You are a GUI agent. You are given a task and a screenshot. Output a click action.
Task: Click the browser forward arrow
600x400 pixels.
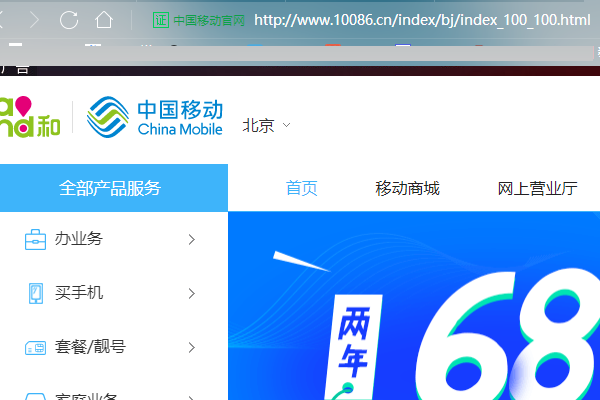[34, 20]
